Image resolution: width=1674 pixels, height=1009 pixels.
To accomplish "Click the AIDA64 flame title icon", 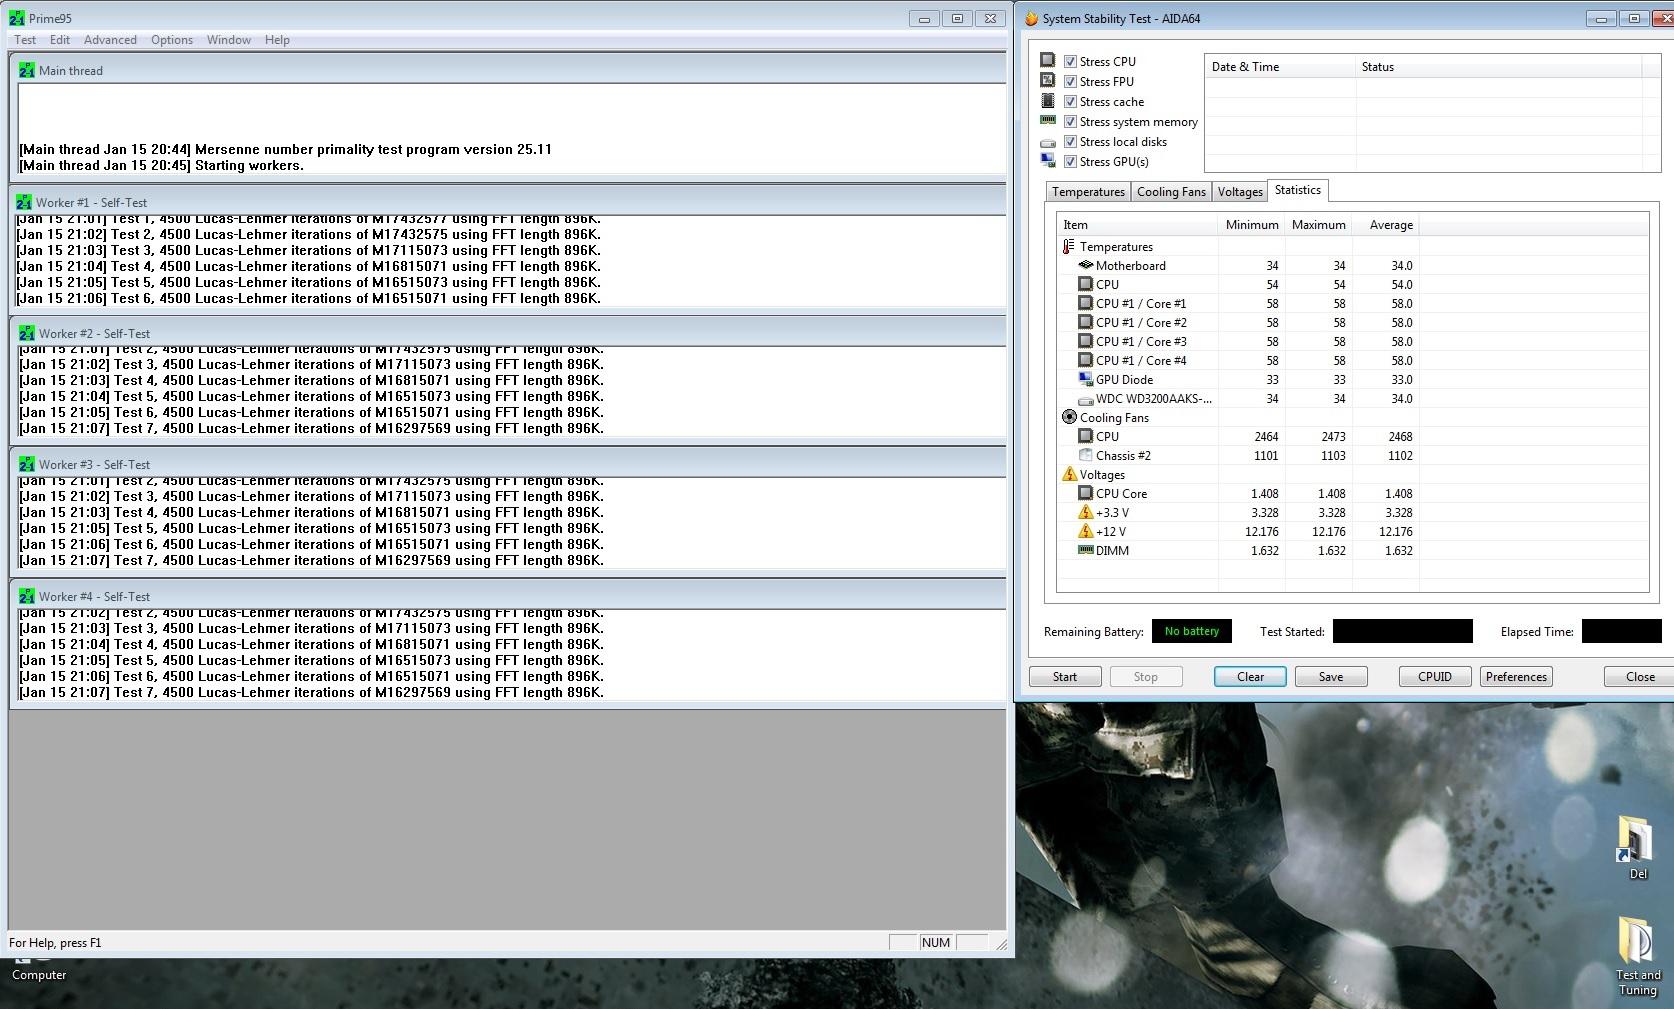I will pyautogui.click(x=1031, y=18).
